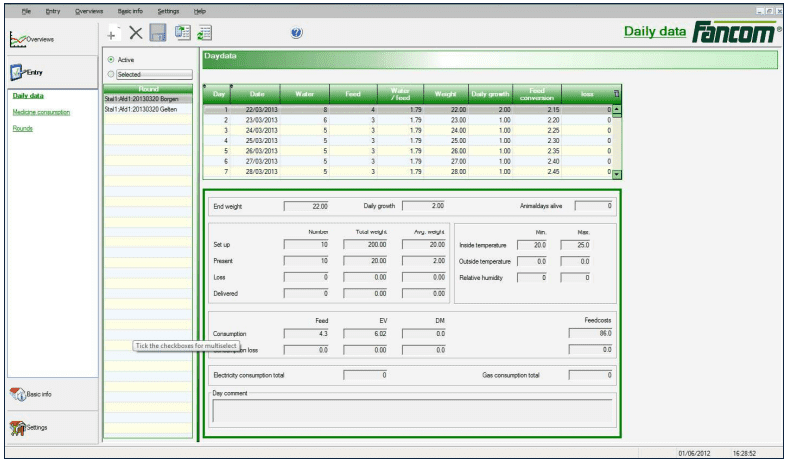
Task: Open help via blue question mark icon
Action: pyautogui.click(x=297, y=34)
